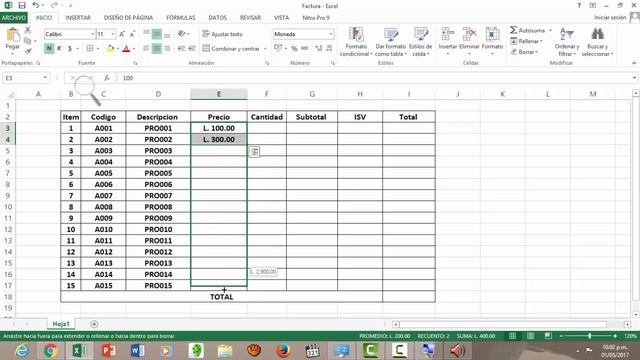Add new sheet with plus button
This screenshot has height=360, width=640.
[x=94, y=324]
